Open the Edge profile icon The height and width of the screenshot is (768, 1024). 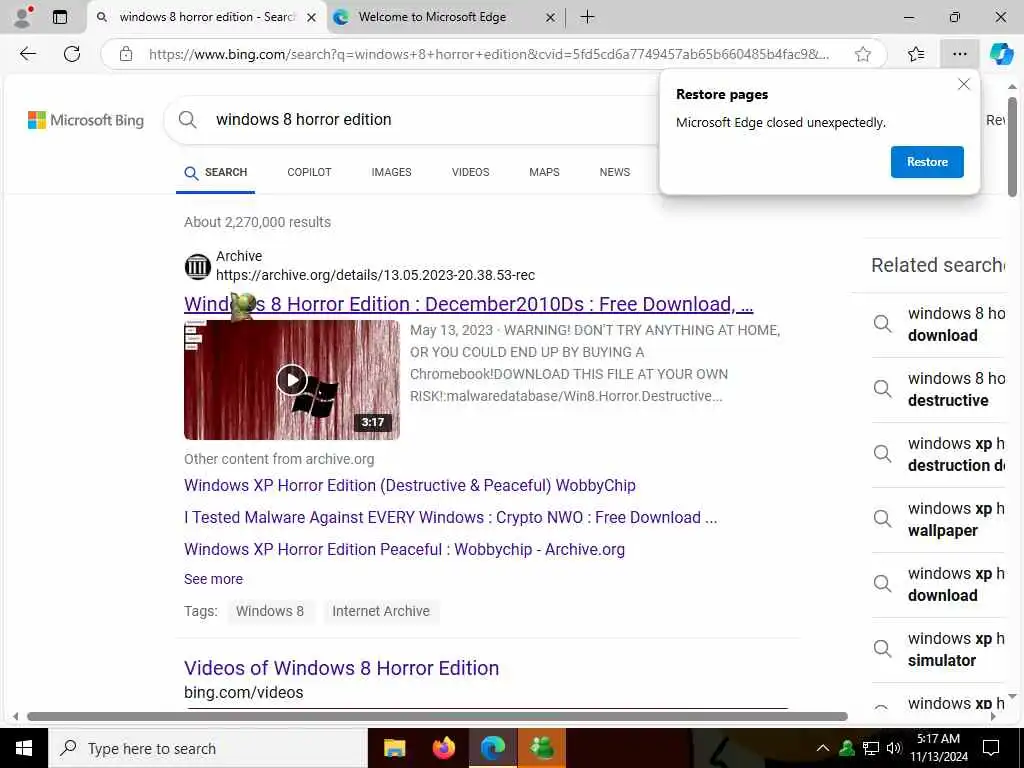pyautogui.click(x=23, y=17)
